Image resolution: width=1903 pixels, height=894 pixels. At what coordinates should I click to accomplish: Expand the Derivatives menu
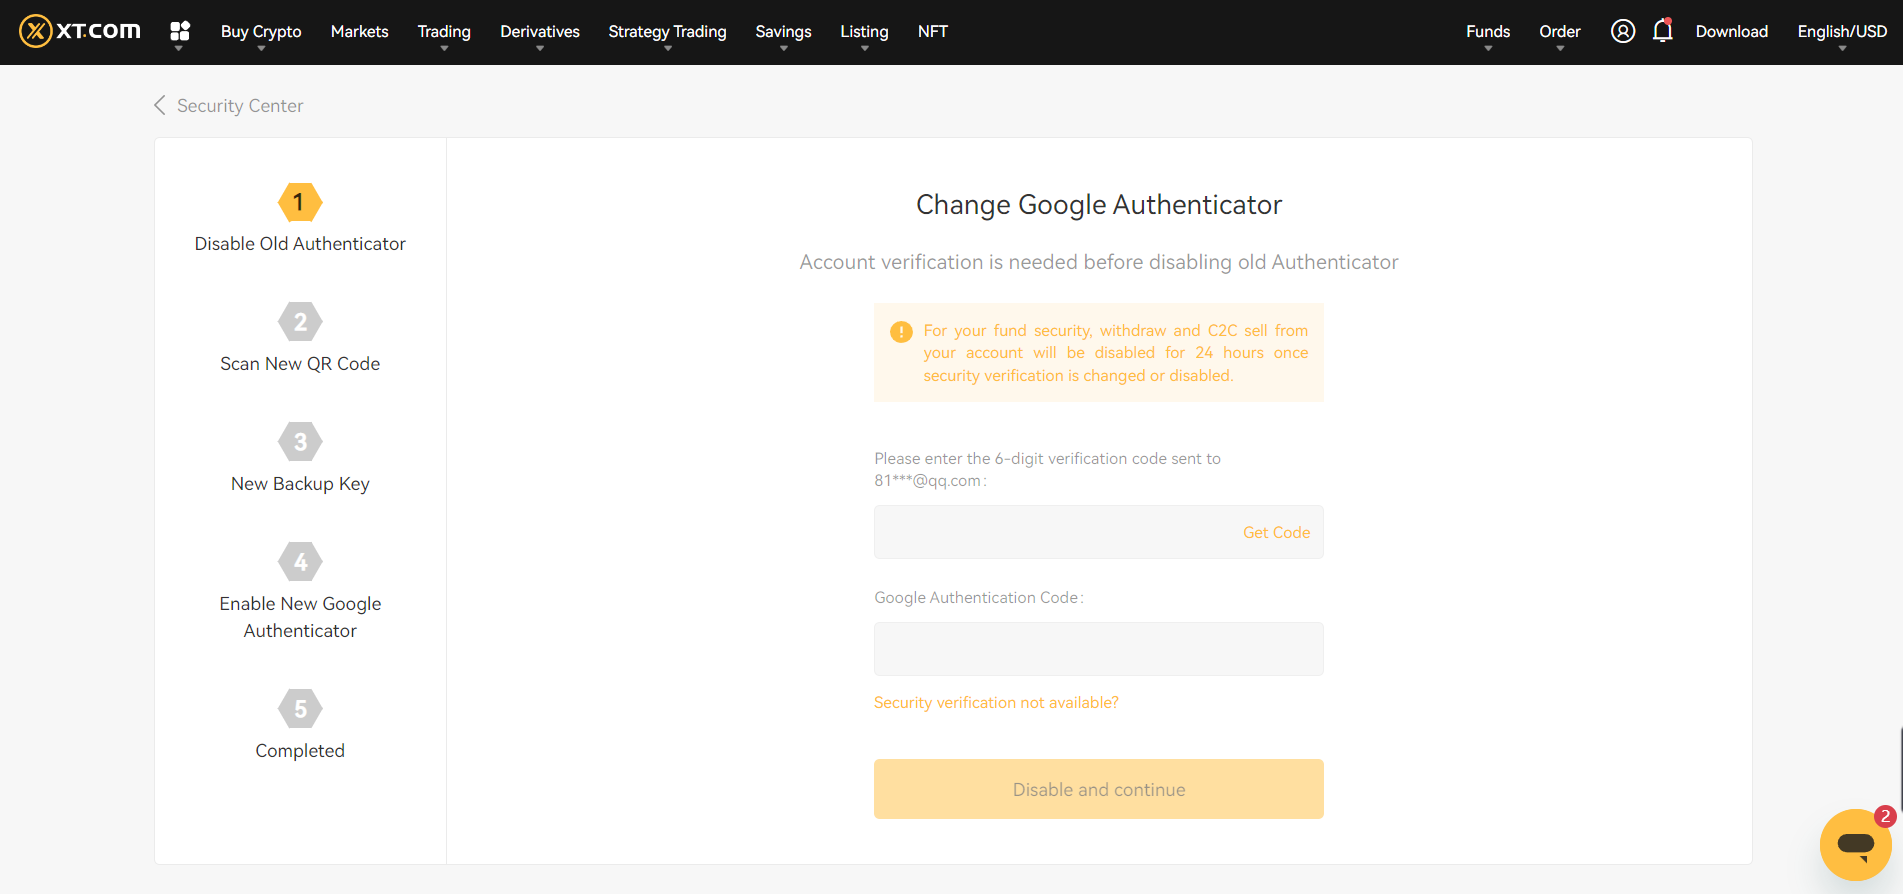539,32
